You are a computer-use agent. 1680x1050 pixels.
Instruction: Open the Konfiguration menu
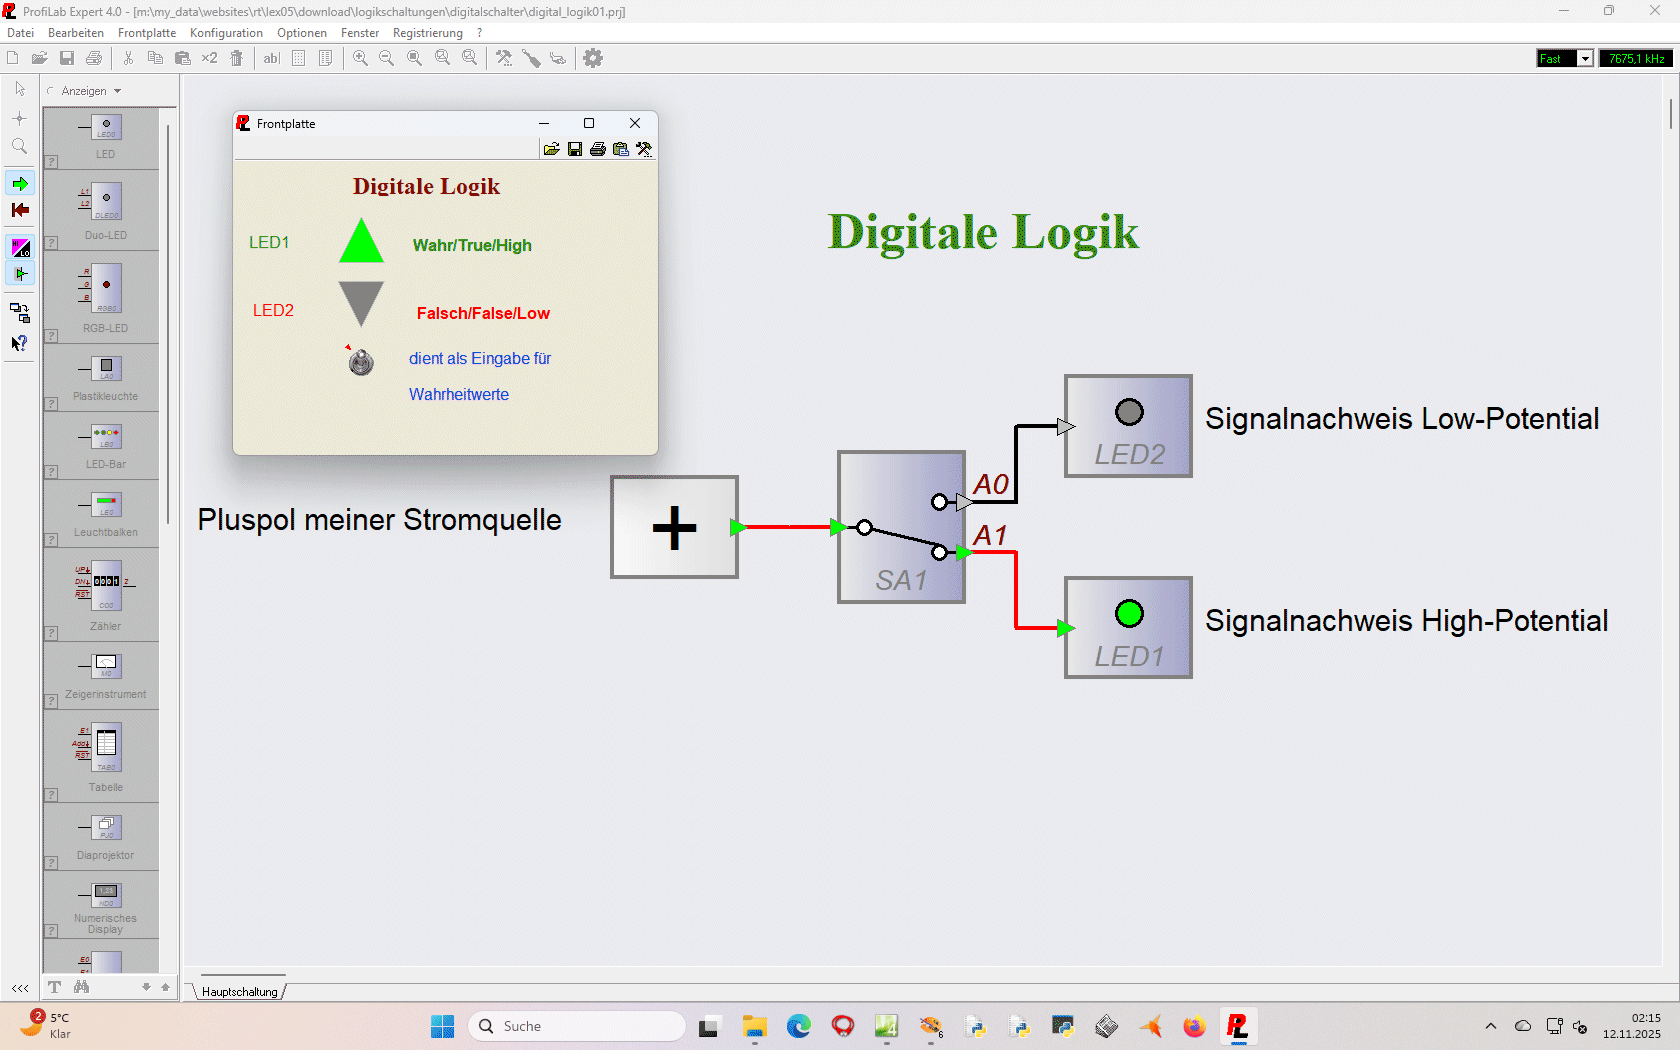226,33
